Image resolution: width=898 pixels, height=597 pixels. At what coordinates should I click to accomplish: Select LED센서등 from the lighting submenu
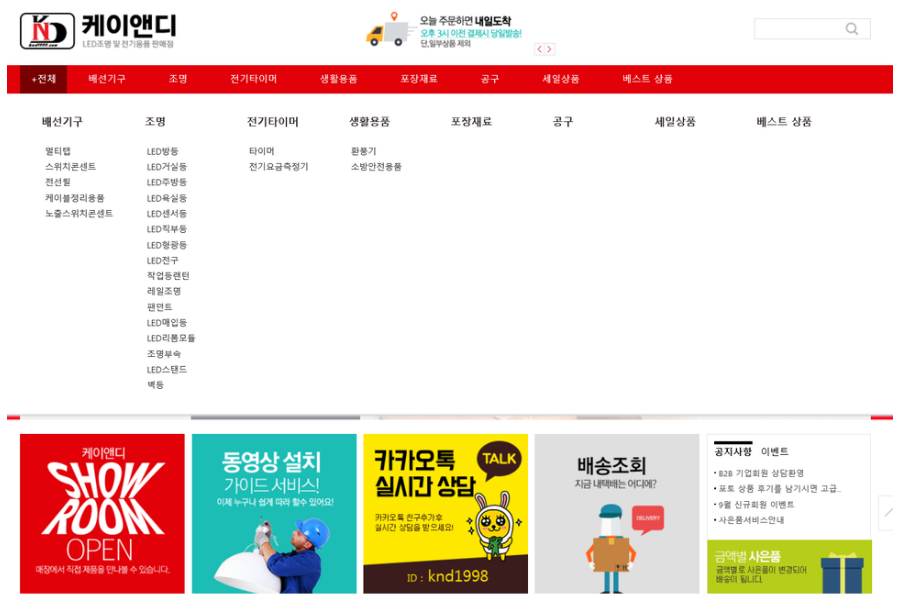pos(167,214)
